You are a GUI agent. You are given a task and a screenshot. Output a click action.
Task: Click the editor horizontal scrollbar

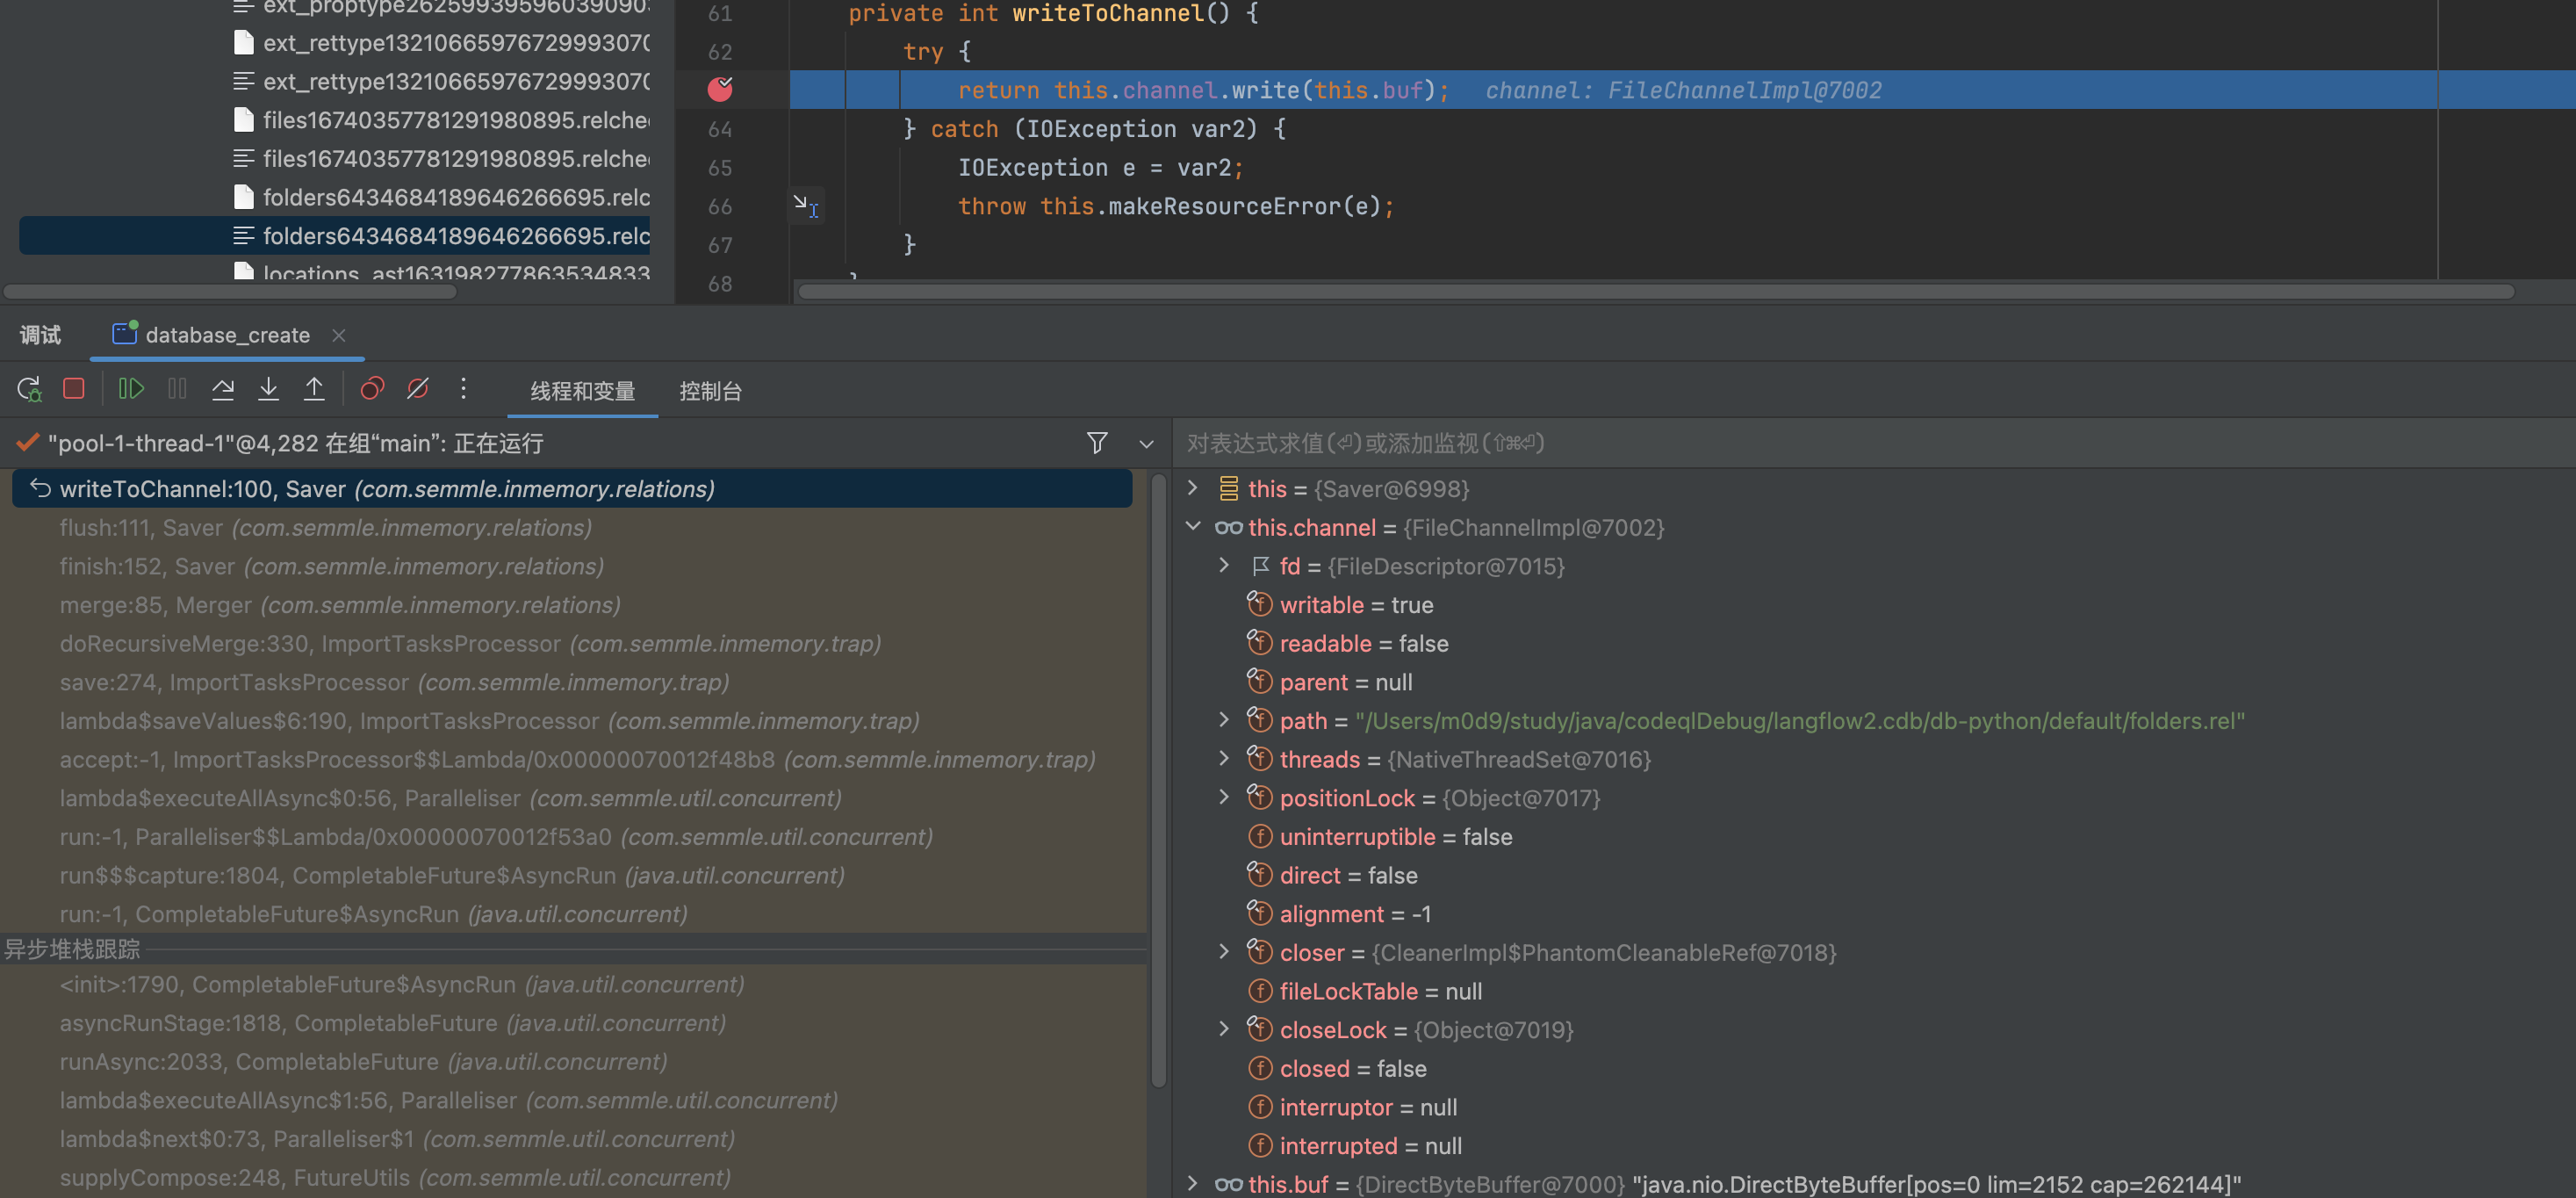(x=1655, y=292)
